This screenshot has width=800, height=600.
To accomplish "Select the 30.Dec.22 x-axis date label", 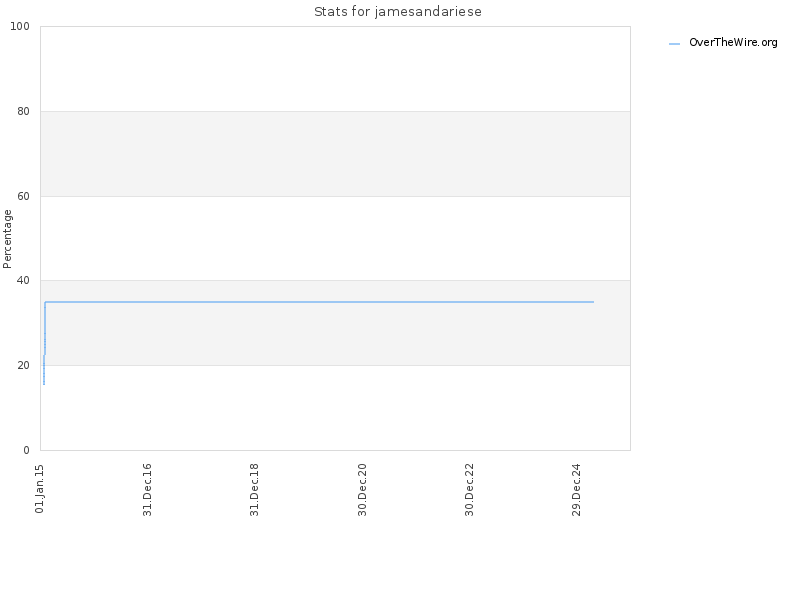I will pos(469,489).
